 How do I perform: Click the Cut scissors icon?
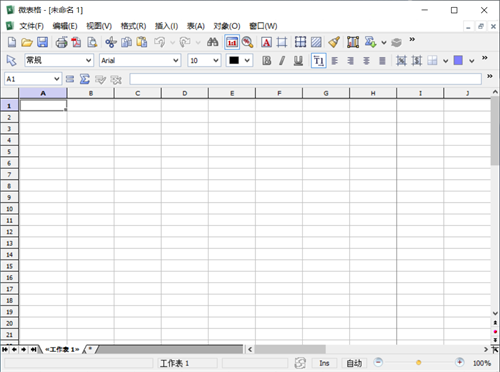[111, 42]
